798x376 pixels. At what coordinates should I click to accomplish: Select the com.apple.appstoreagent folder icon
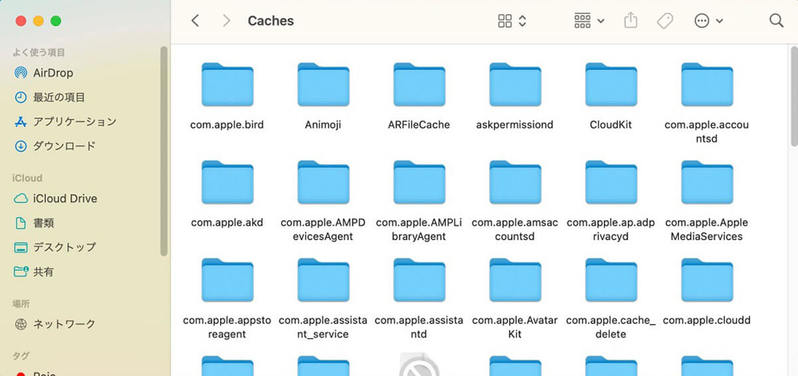227,280
